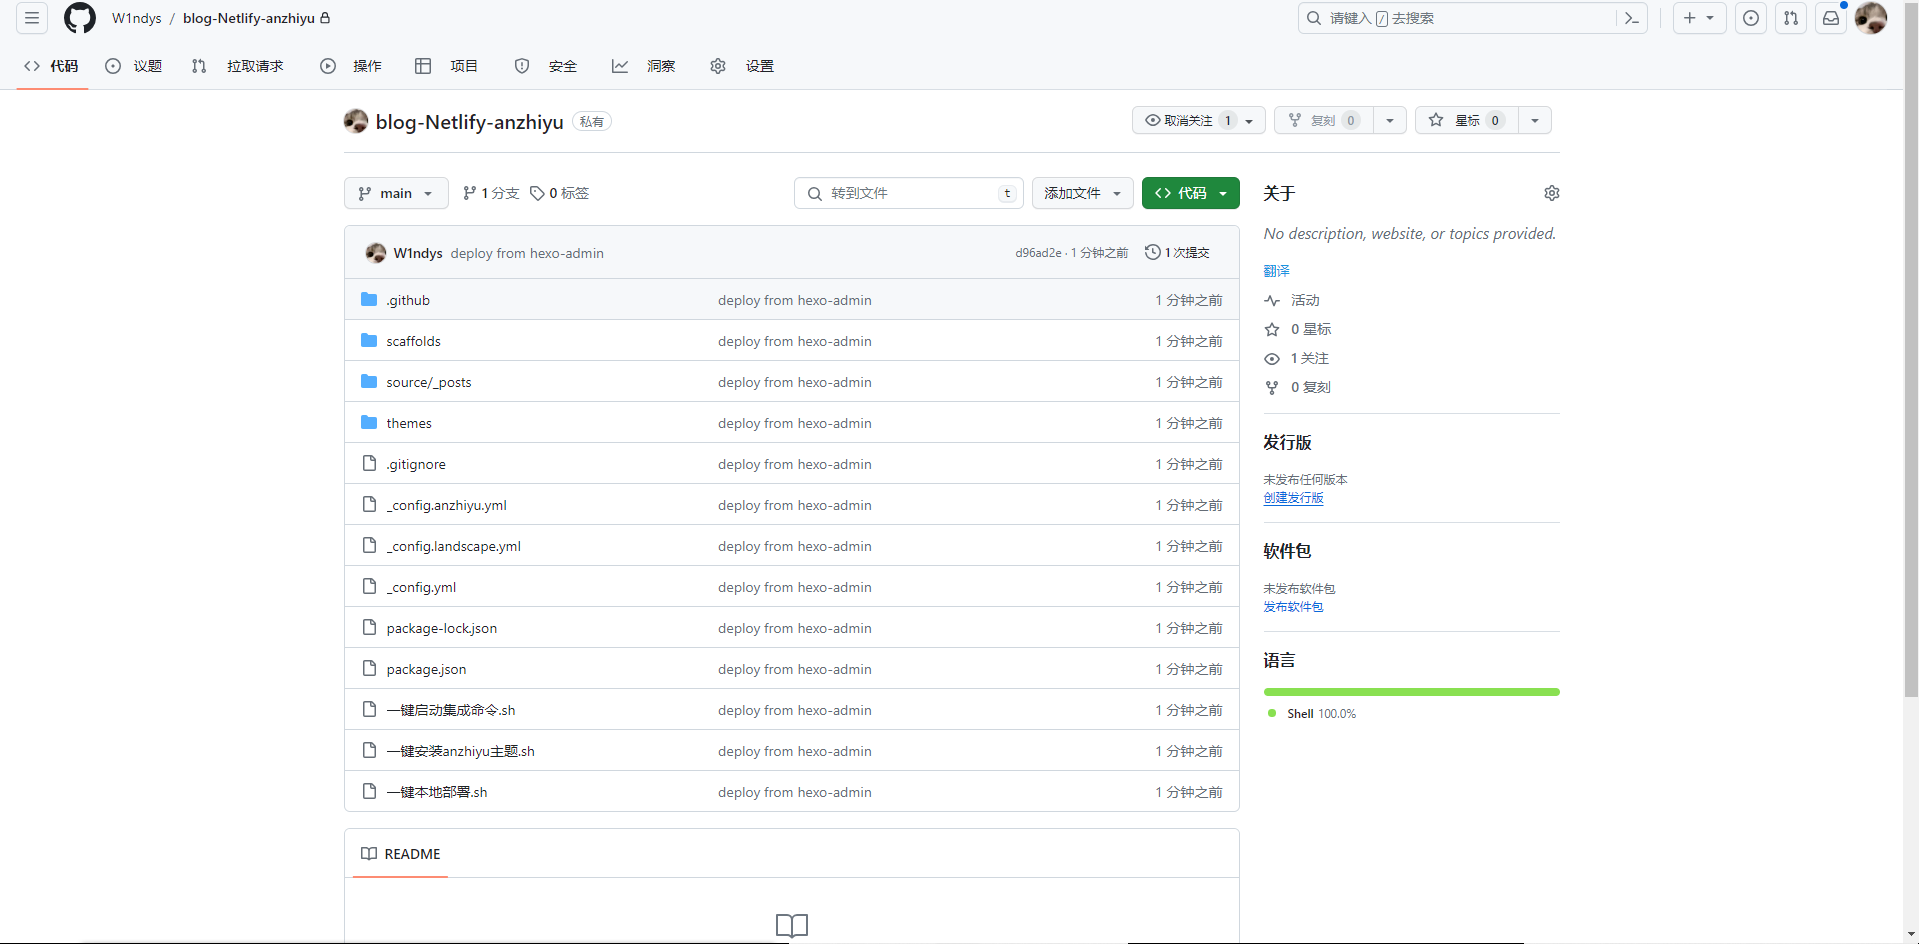The image size is (1919, 944).
Task: Open the command palette icon
Action: [x=1631, y=18]
